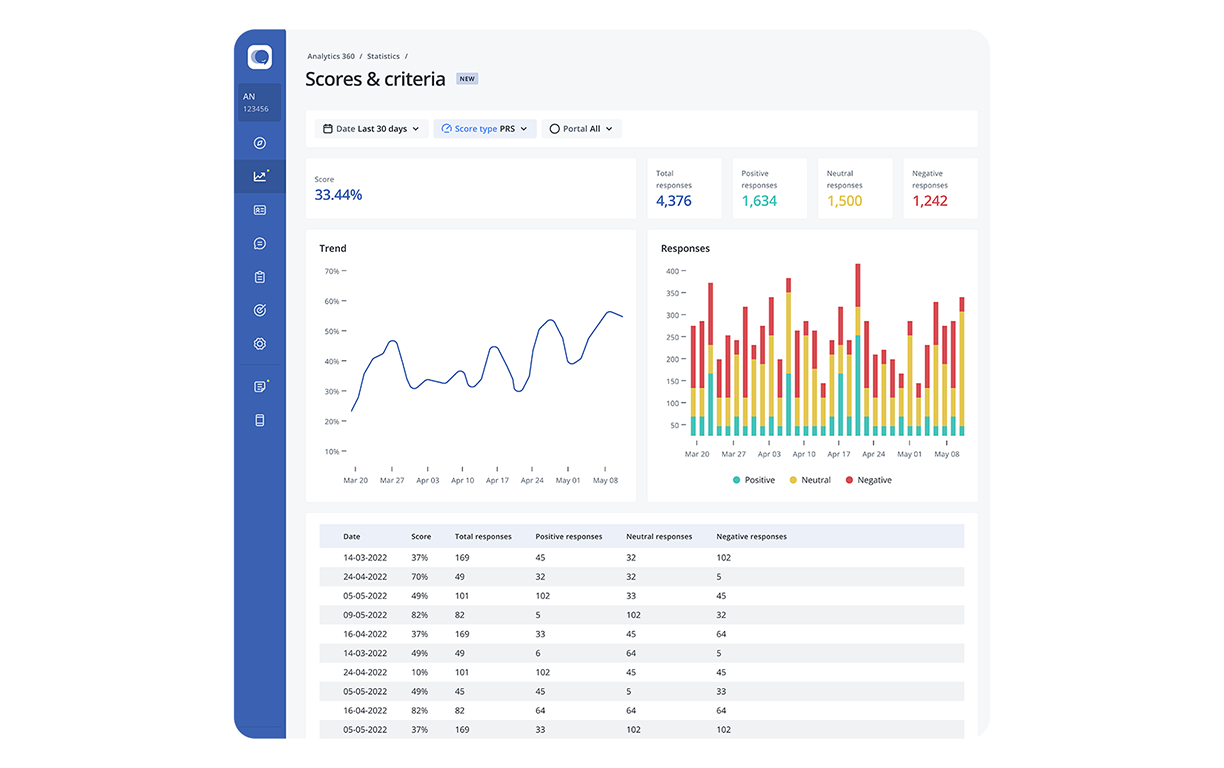Image resolution: width=1224 pixels, height=768 pixels.
Task: Click the app logo at top of sidebar
Action: coord(259,56)
